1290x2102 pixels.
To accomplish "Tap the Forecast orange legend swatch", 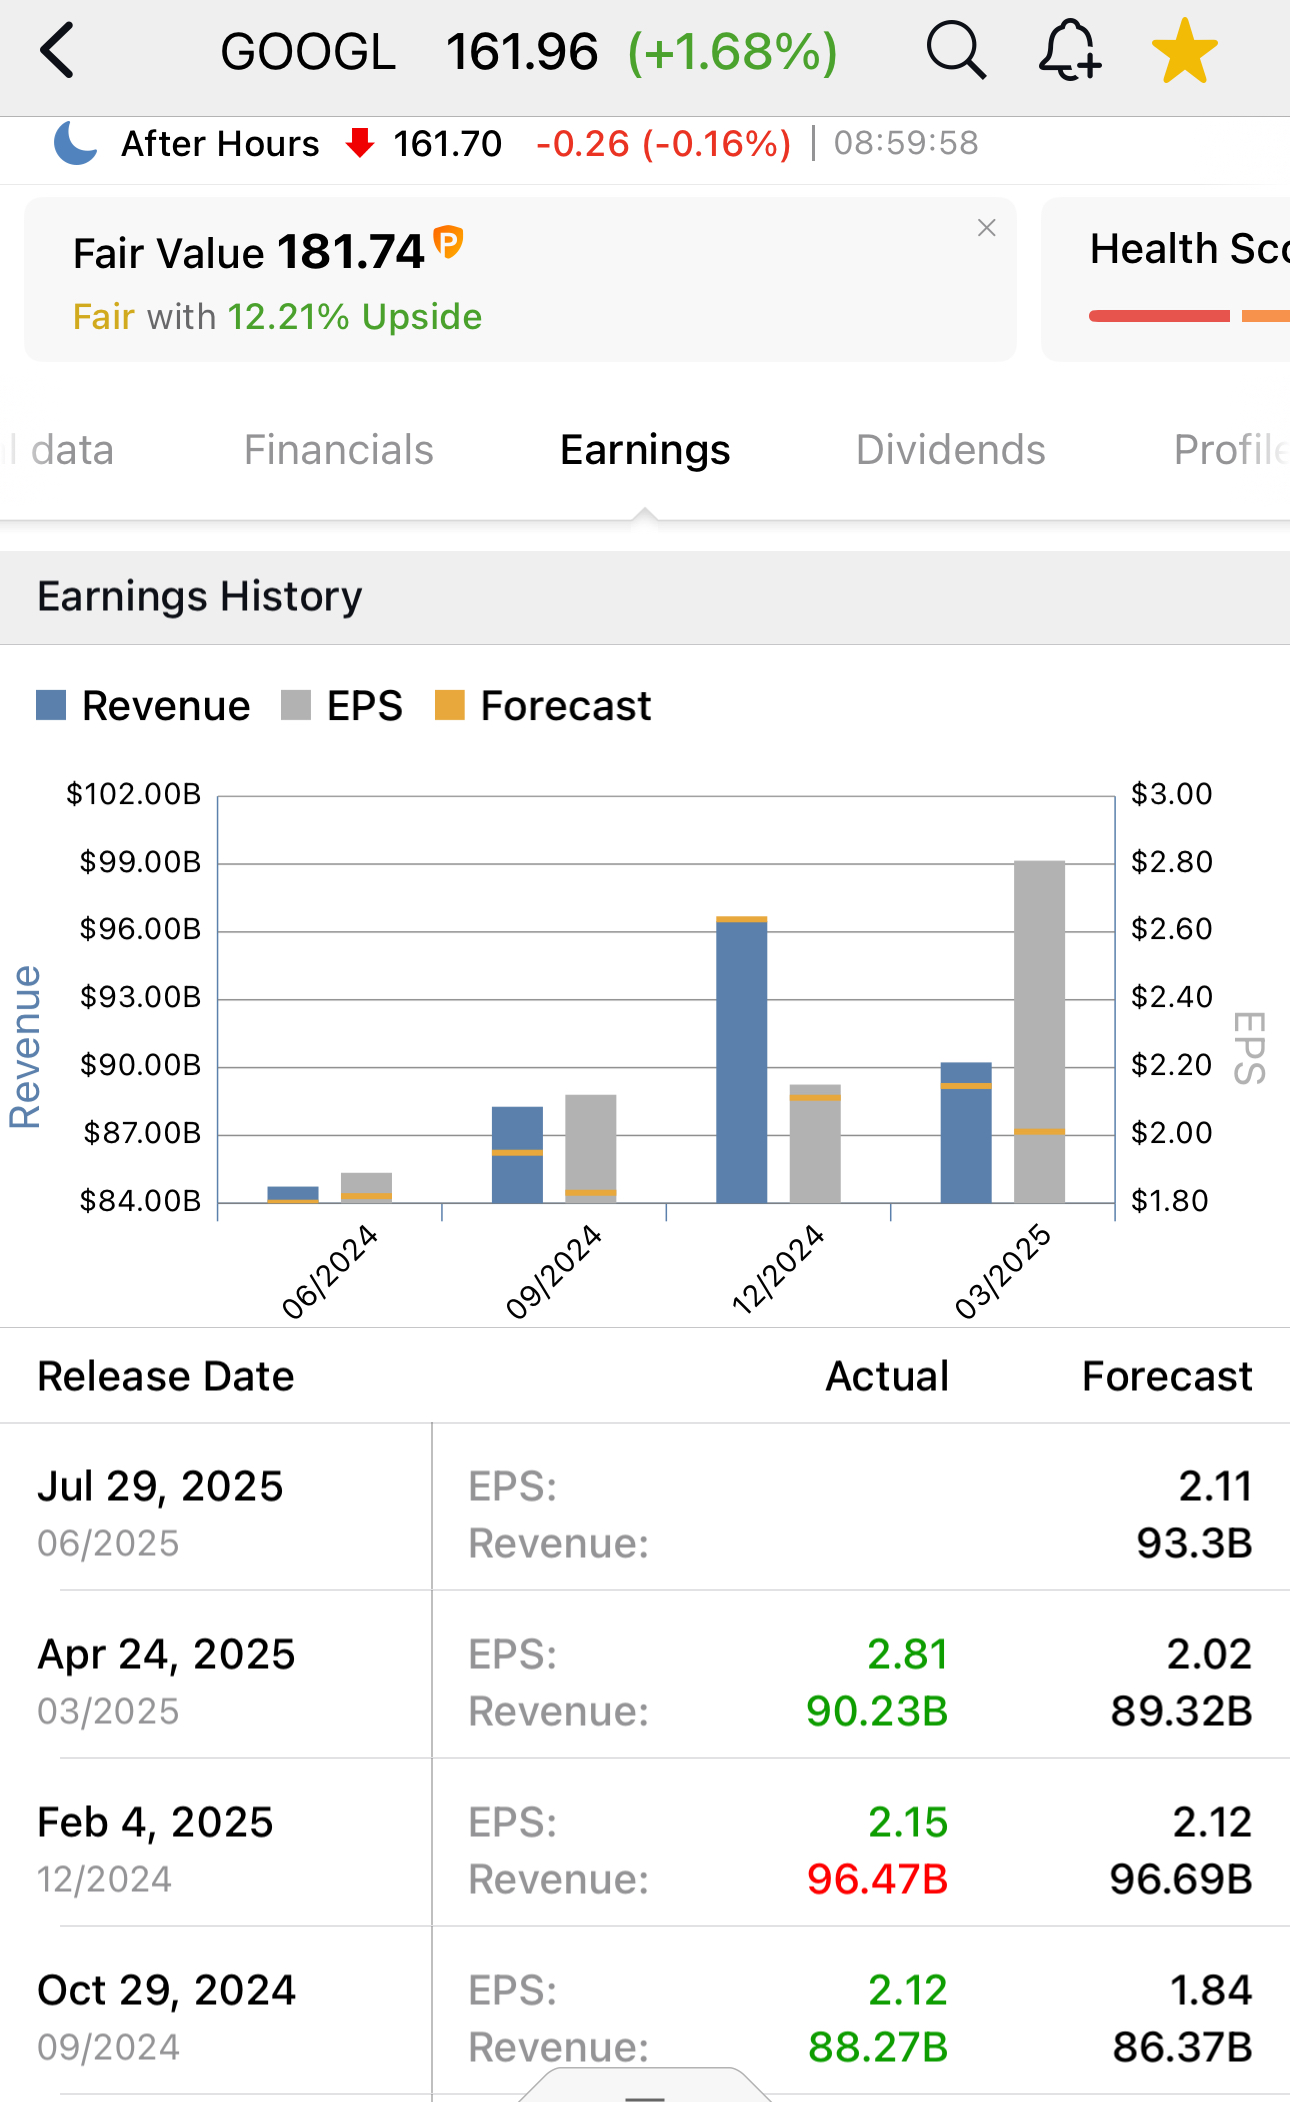I will click(450, 705).
